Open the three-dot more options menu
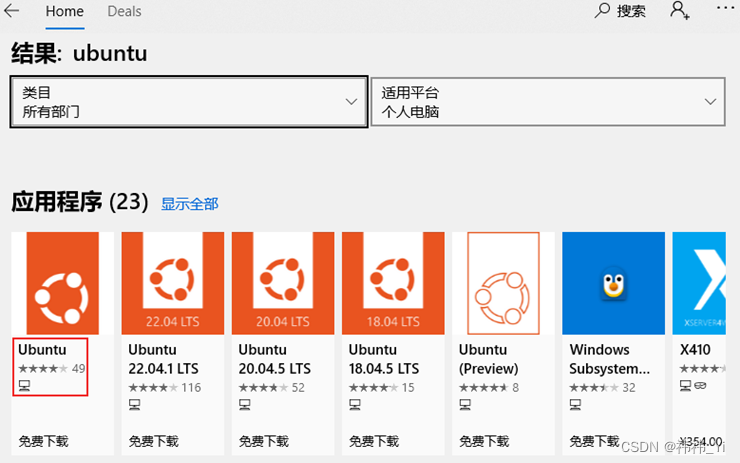The height and width of the screenshot is (463, 740). coord(725,8)
